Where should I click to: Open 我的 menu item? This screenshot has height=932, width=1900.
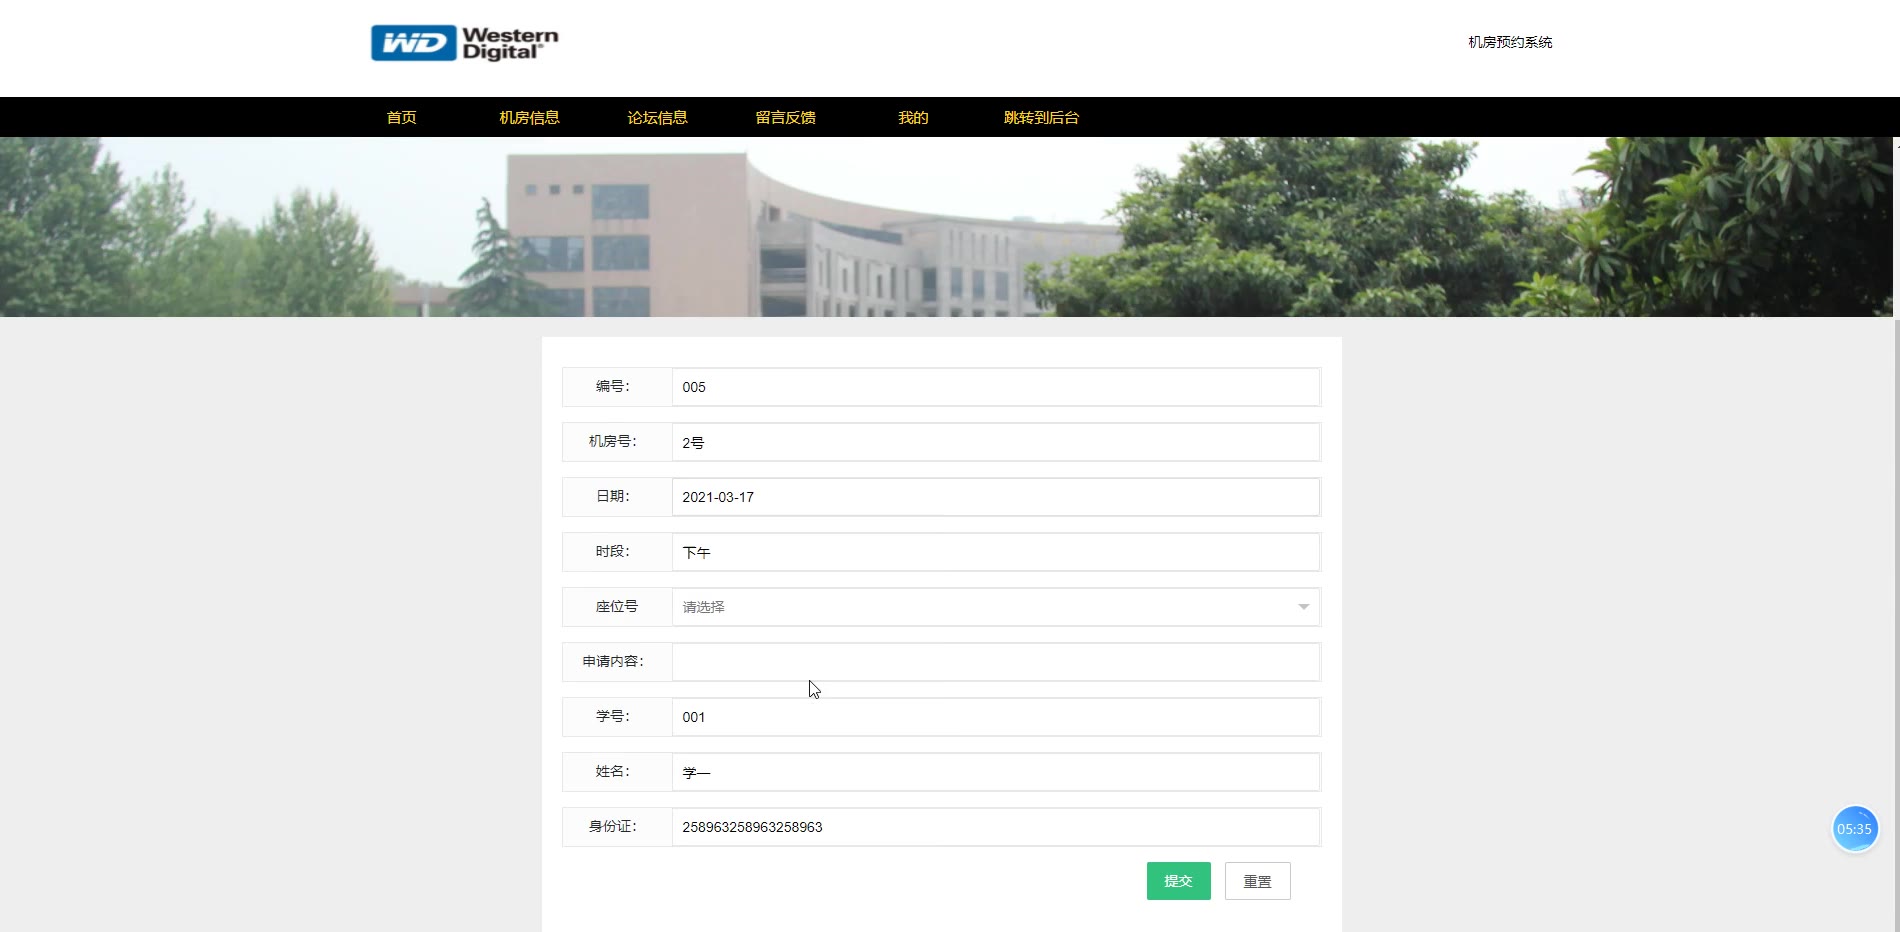coord(914,117)
